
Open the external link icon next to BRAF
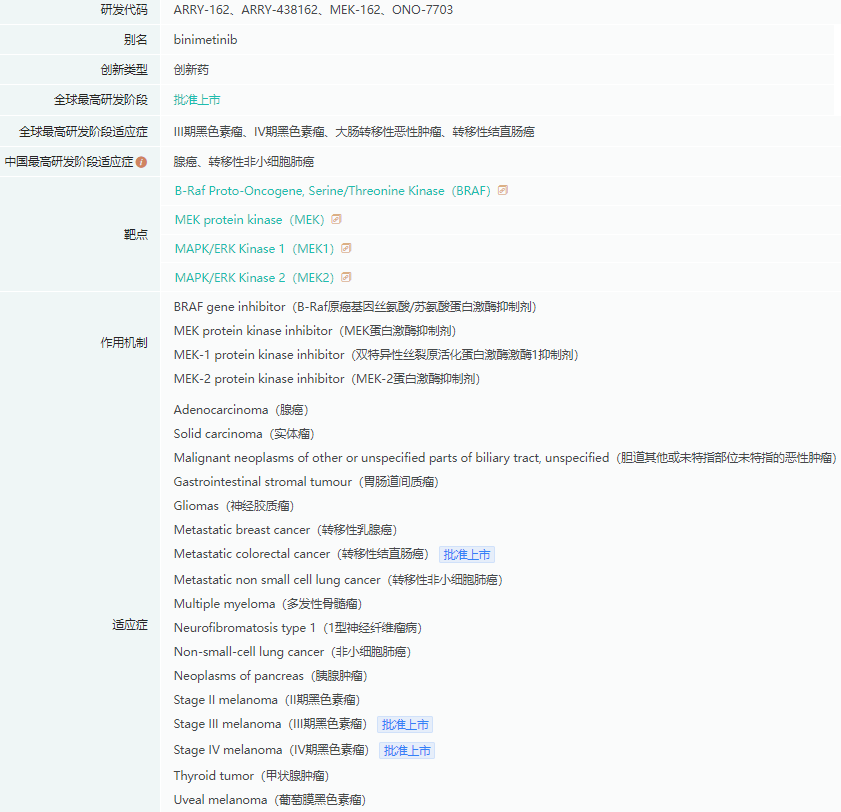click(x=503, y=190)
